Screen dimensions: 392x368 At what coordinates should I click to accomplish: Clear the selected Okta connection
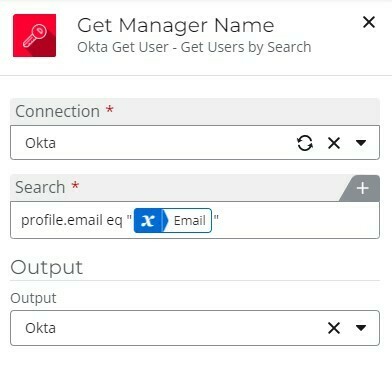[334, 143]
